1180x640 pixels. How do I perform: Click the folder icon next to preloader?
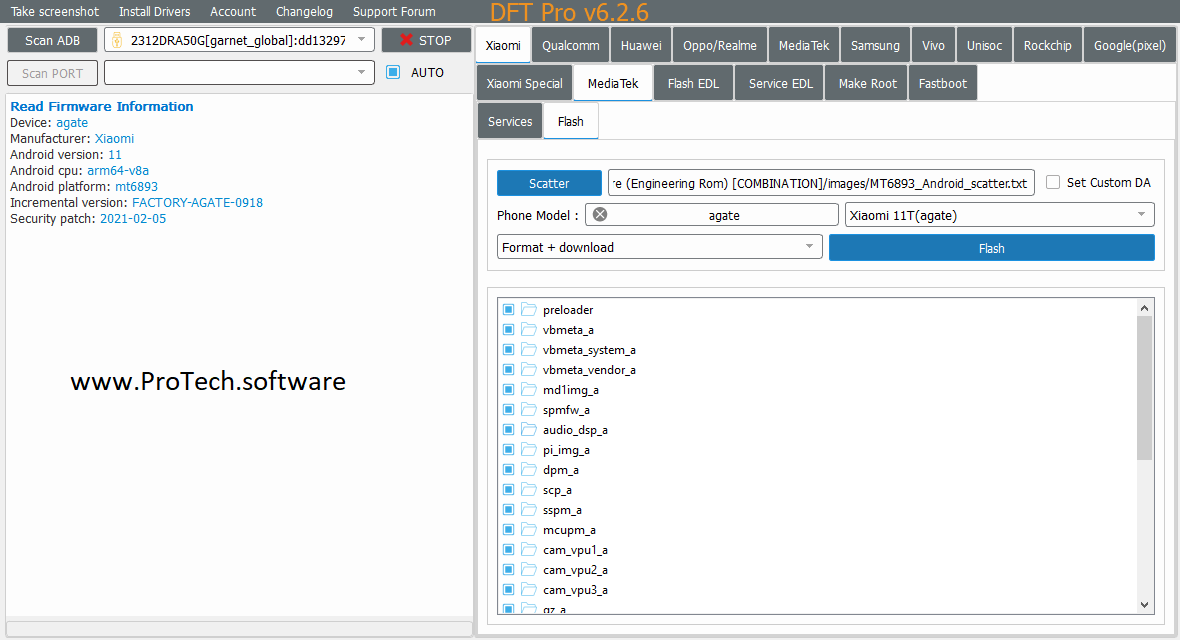(529, 309)
